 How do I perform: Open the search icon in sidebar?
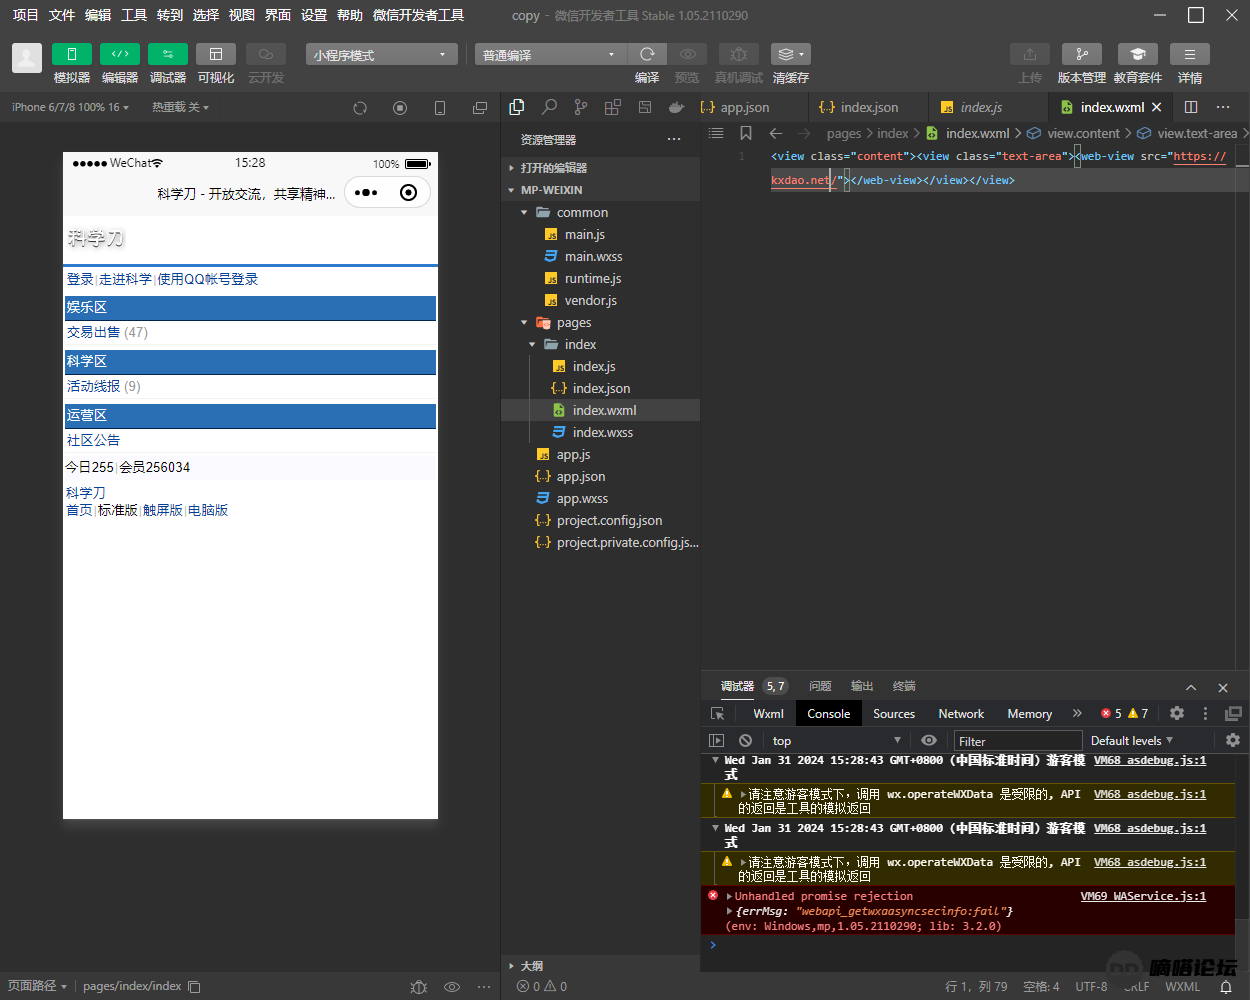(549, 107)
